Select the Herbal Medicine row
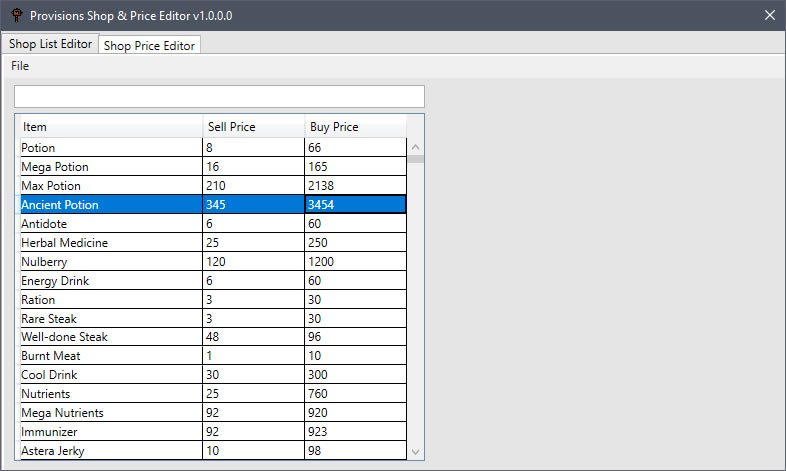Image resolution: width=786 pixels, height=471 pixels. 110,243
